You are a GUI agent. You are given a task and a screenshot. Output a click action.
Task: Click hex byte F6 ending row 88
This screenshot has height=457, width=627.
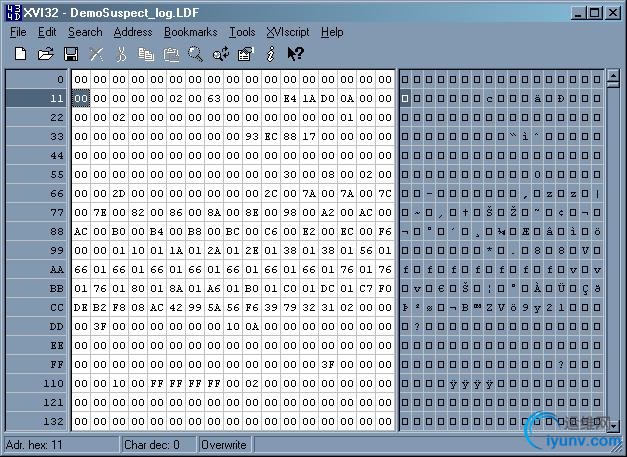(385, 231)
